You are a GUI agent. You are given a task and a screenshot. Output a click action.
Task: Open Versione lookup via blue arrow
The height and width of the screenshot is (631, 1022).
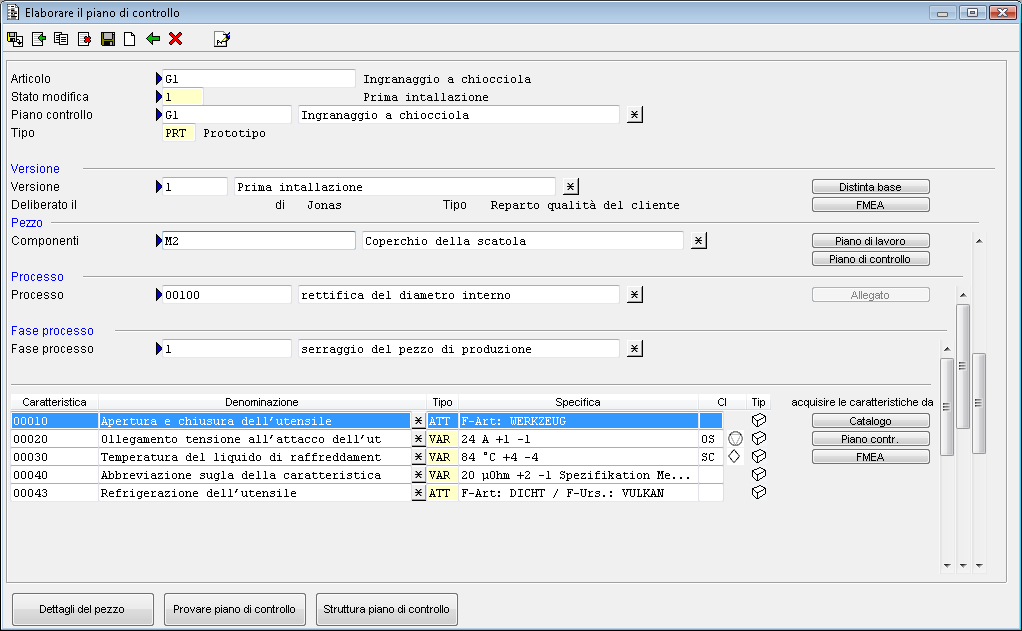pos(158,187)
